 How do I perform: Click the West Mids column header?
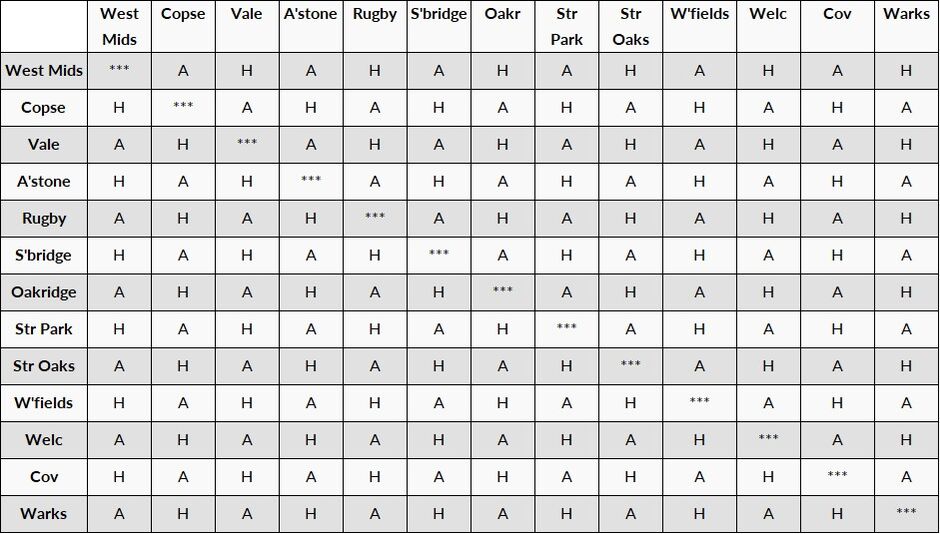[x=119, y=26]
